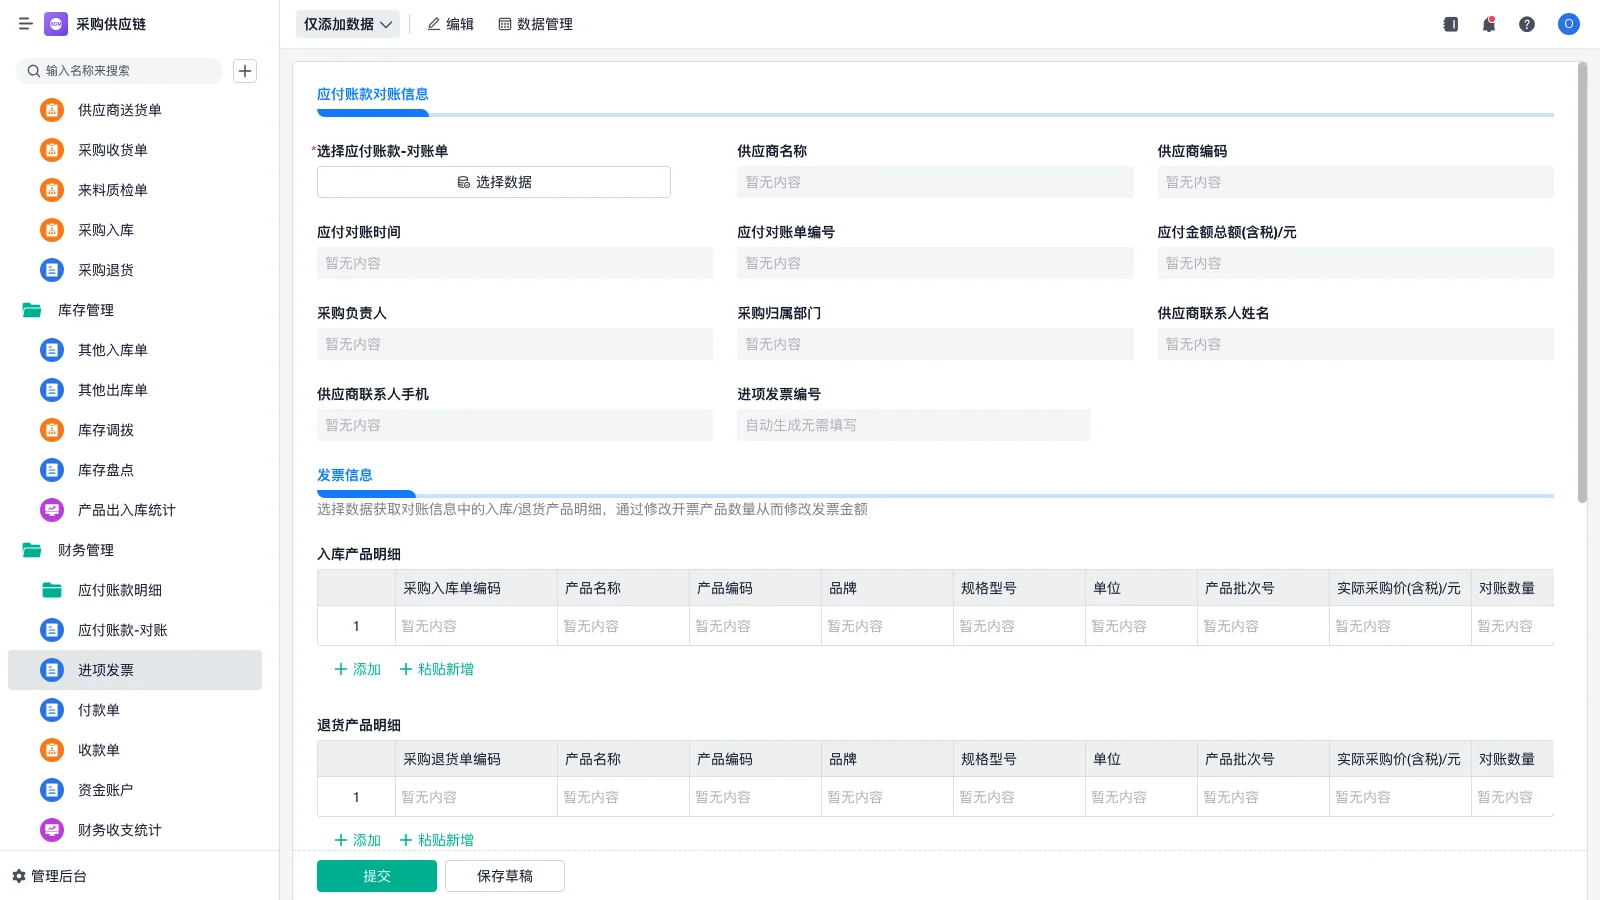Open the 仅添加数据 dropdown
The image size is (1600, 900).
(345, 23)
